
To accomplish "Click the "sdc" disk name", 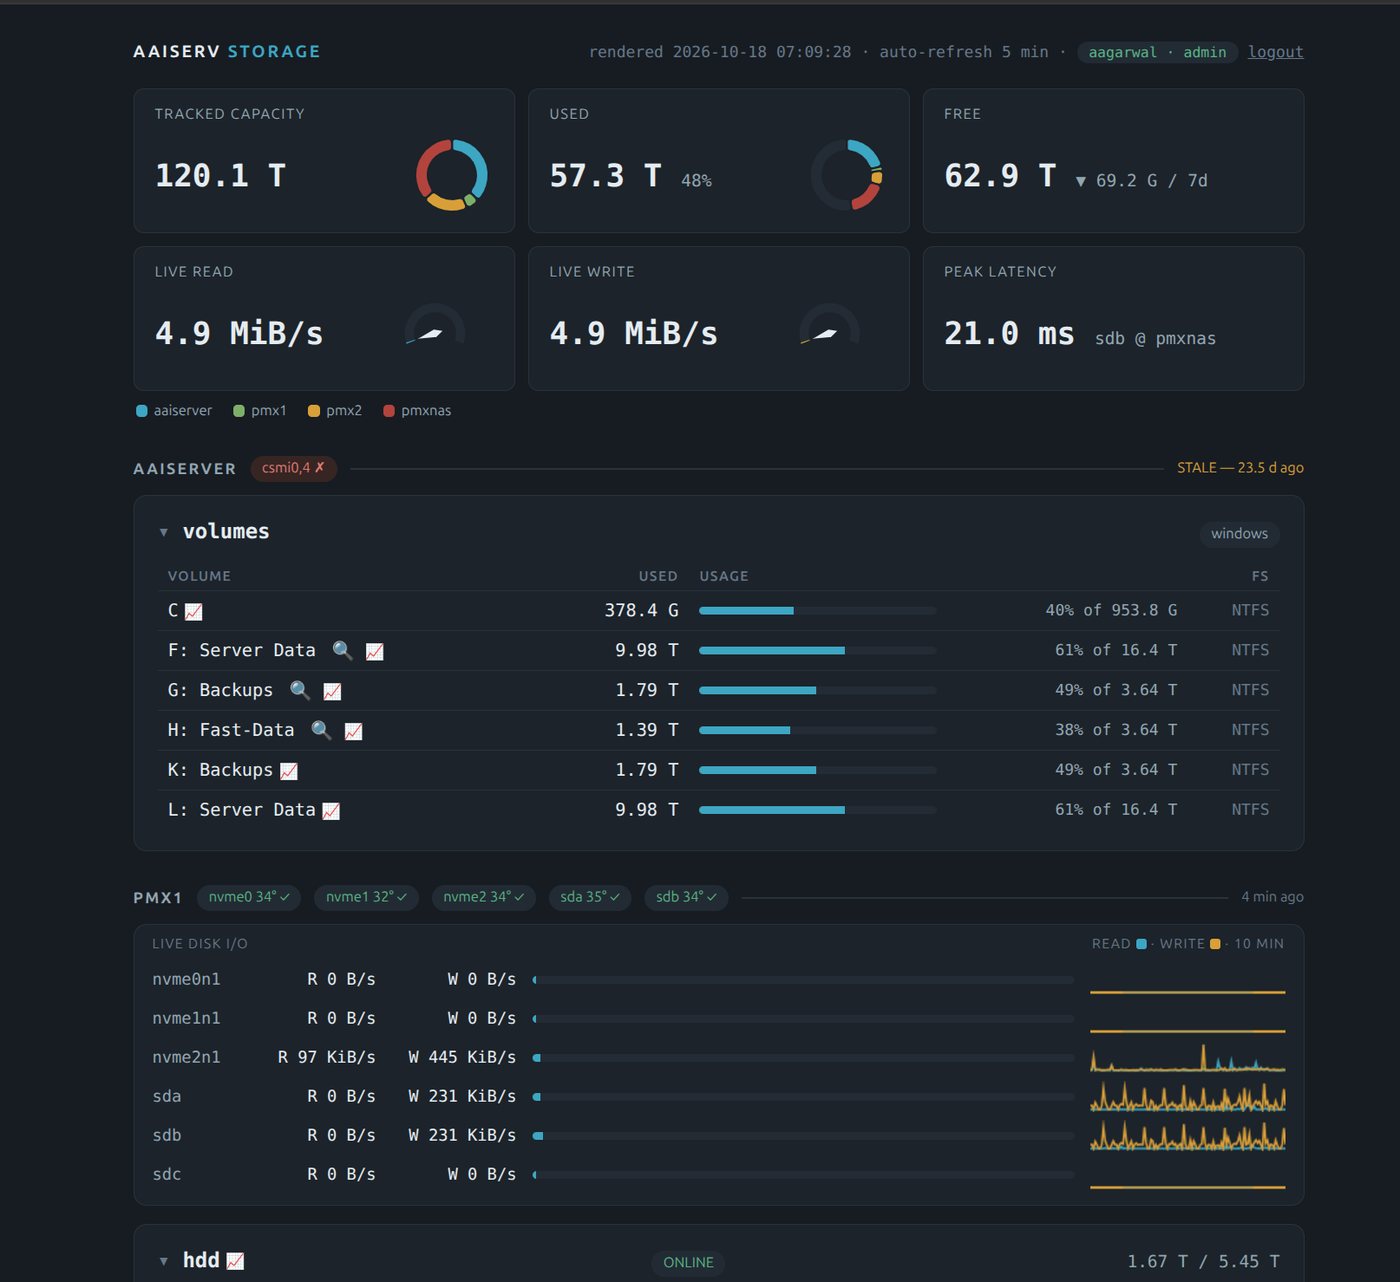I will click(x=167, y=1174).
